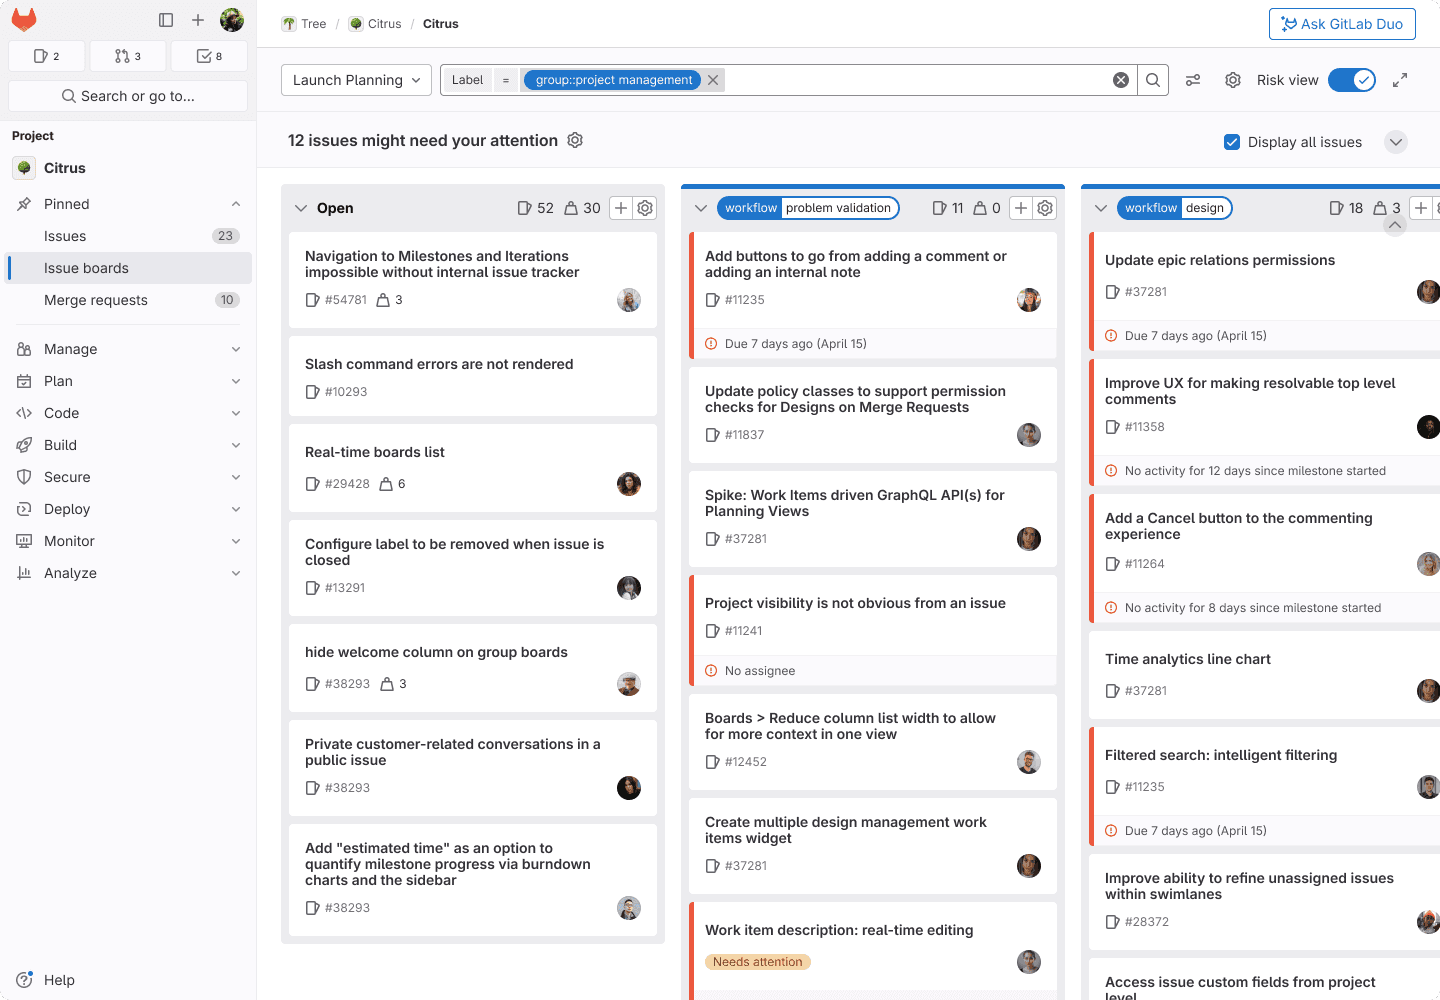Click assignee avatar on issue #54781

(x=629, y=300)
